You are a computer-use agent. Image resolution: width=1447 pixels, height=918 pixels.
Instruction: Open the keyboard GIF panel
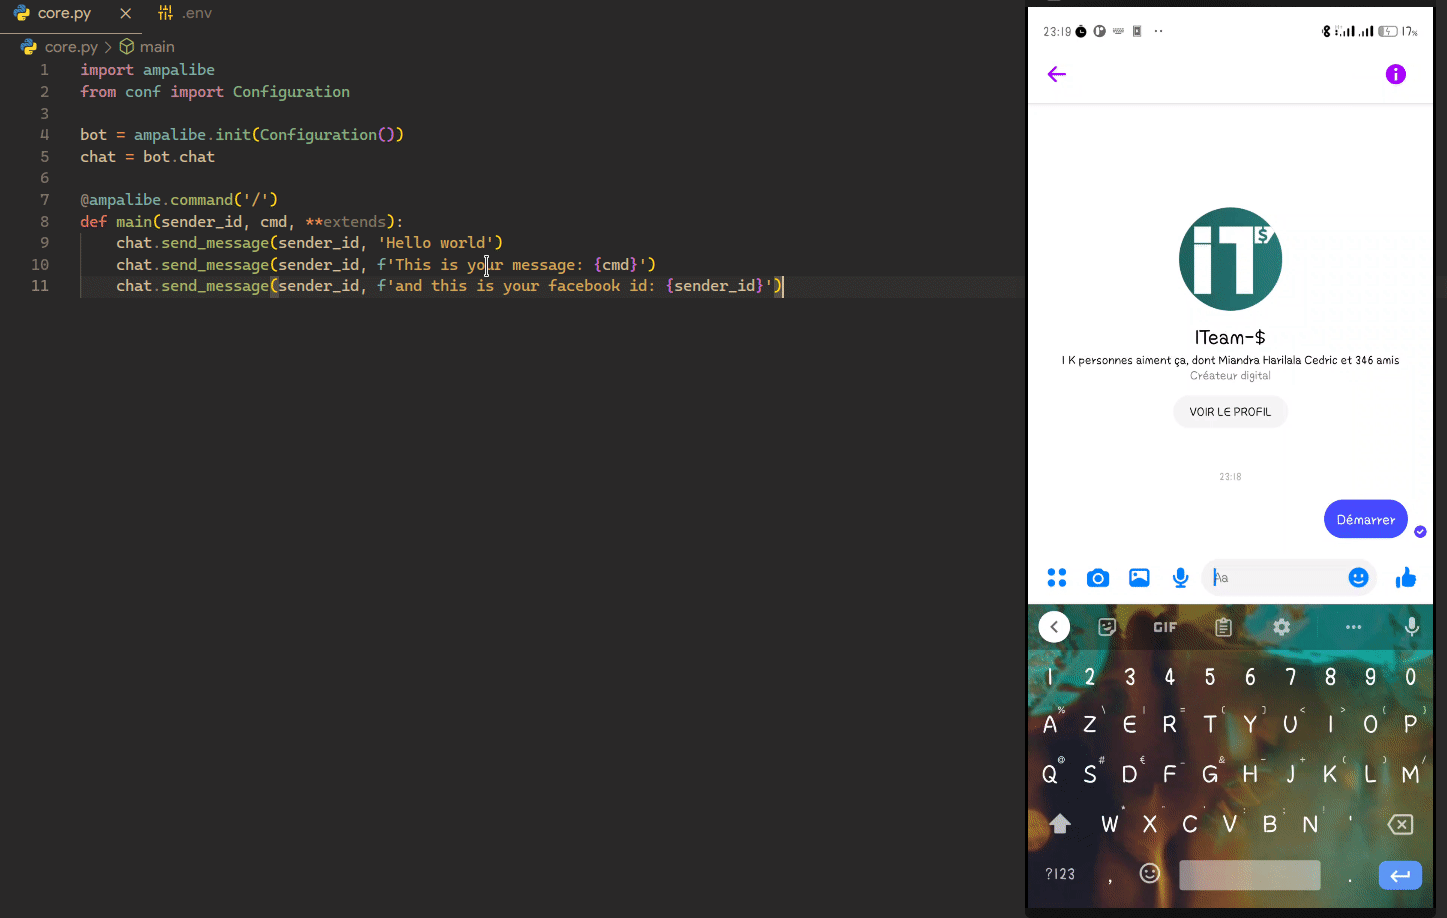coord(1165,627)
